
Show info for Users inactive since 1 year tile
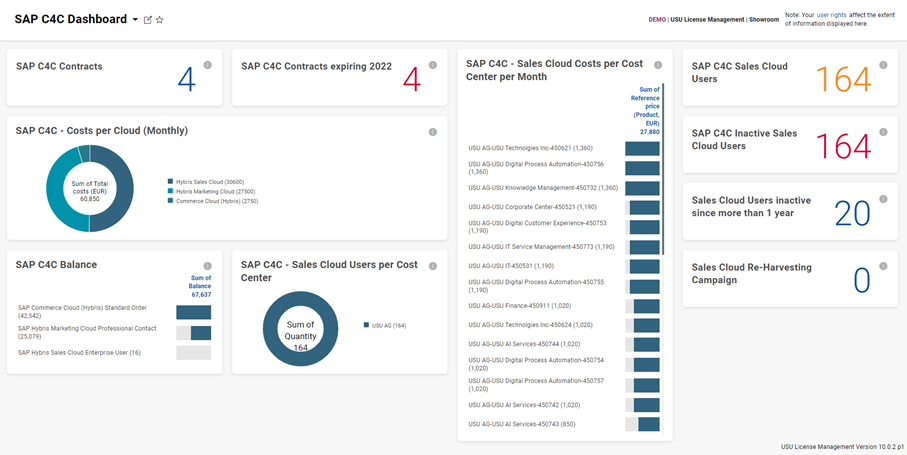coord(883,199)
